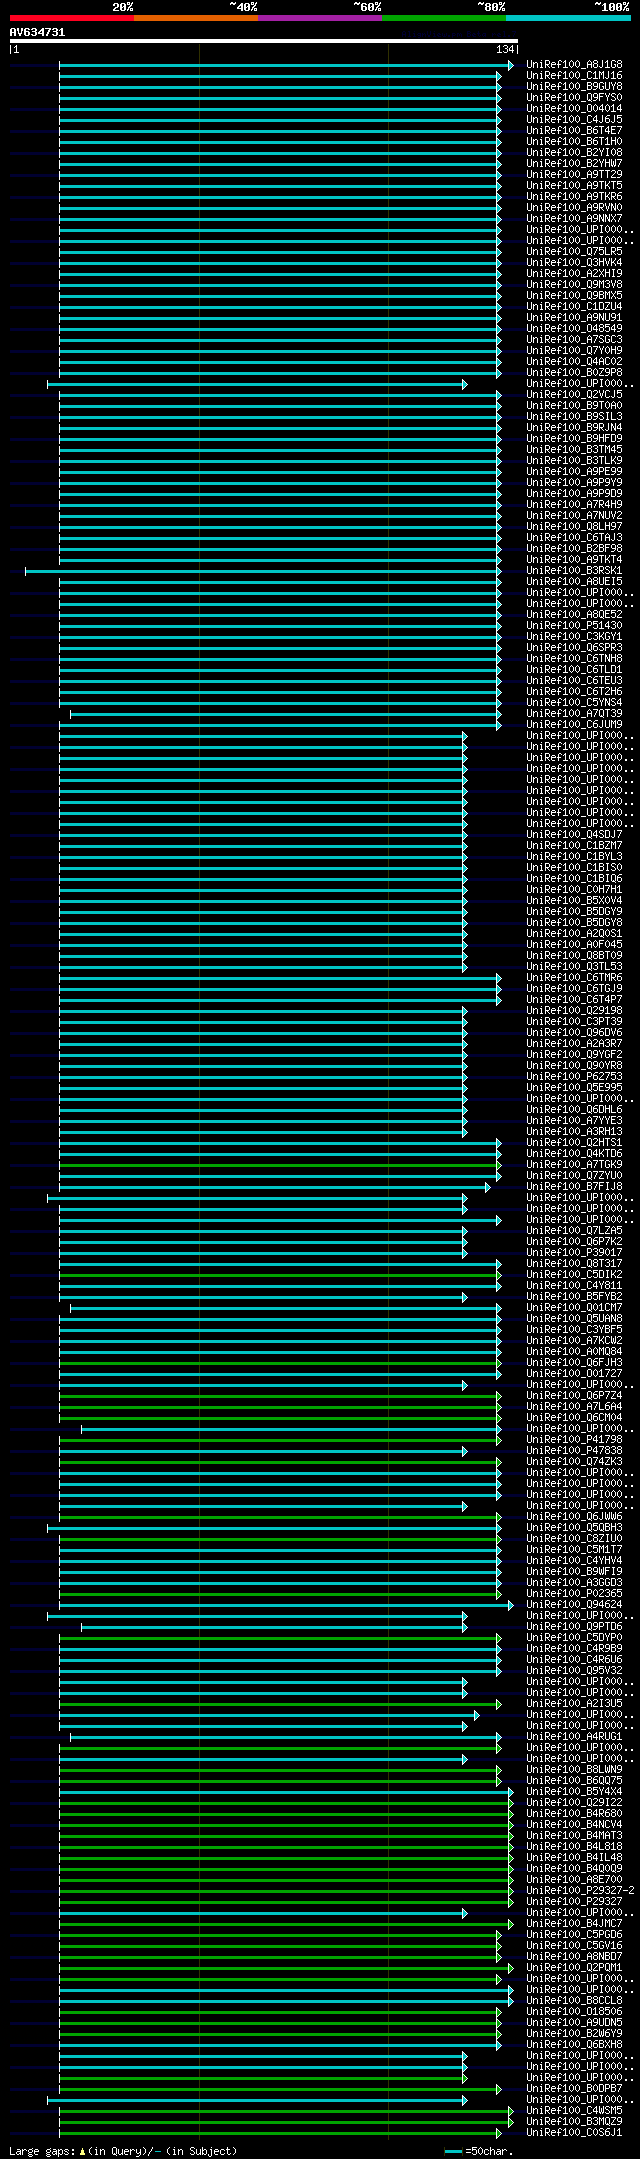Open the UniRef100_B5Y4X4 hit
Image resolution: width=640 pixels, height=2159 pixels.
coord(574,1792)
